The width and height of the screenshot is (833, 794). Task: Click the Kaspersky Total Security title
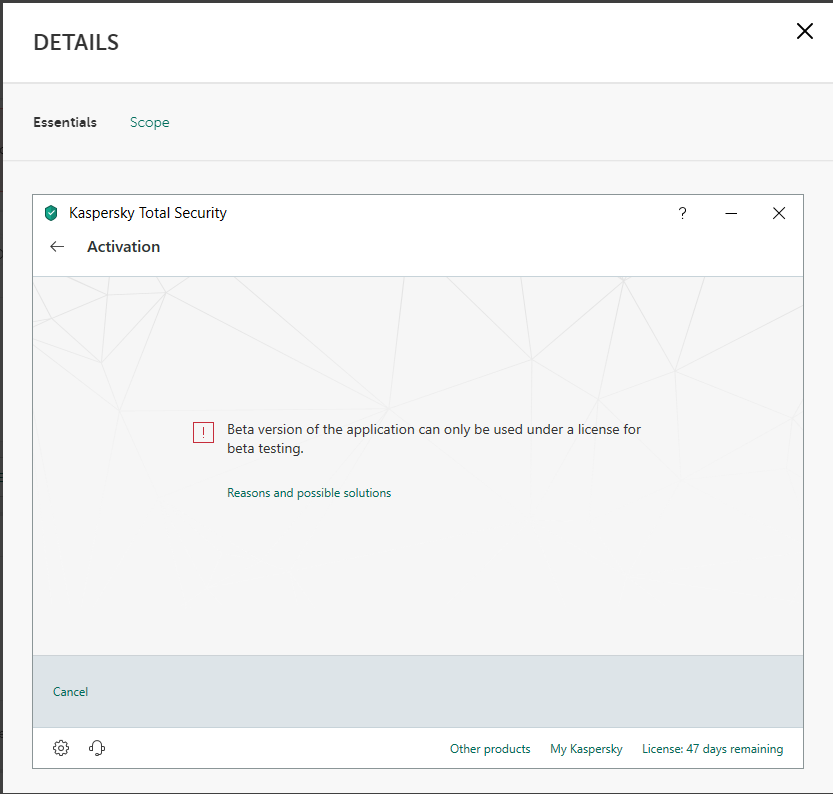pyautogui.click(x=148, y=213)
